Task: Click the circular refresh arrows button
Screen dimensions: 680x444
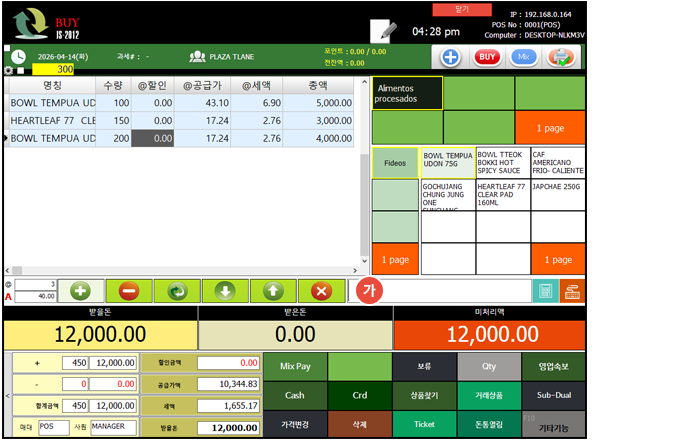Action: coord(177,291)
